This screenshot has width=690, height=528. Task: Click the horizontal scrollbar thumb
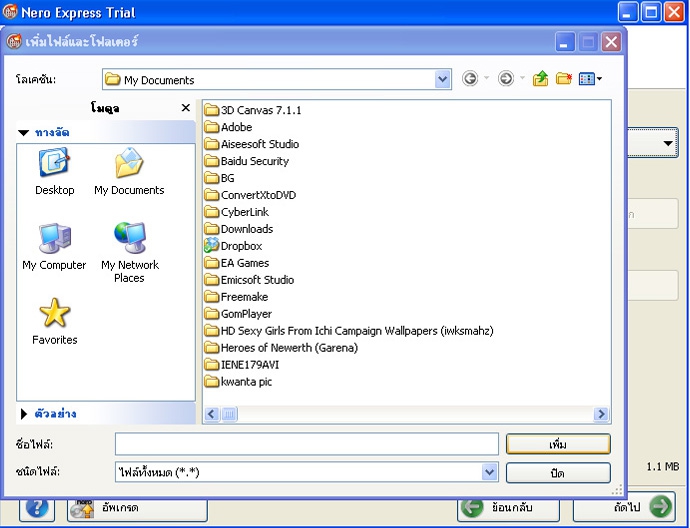pos(229,414)
